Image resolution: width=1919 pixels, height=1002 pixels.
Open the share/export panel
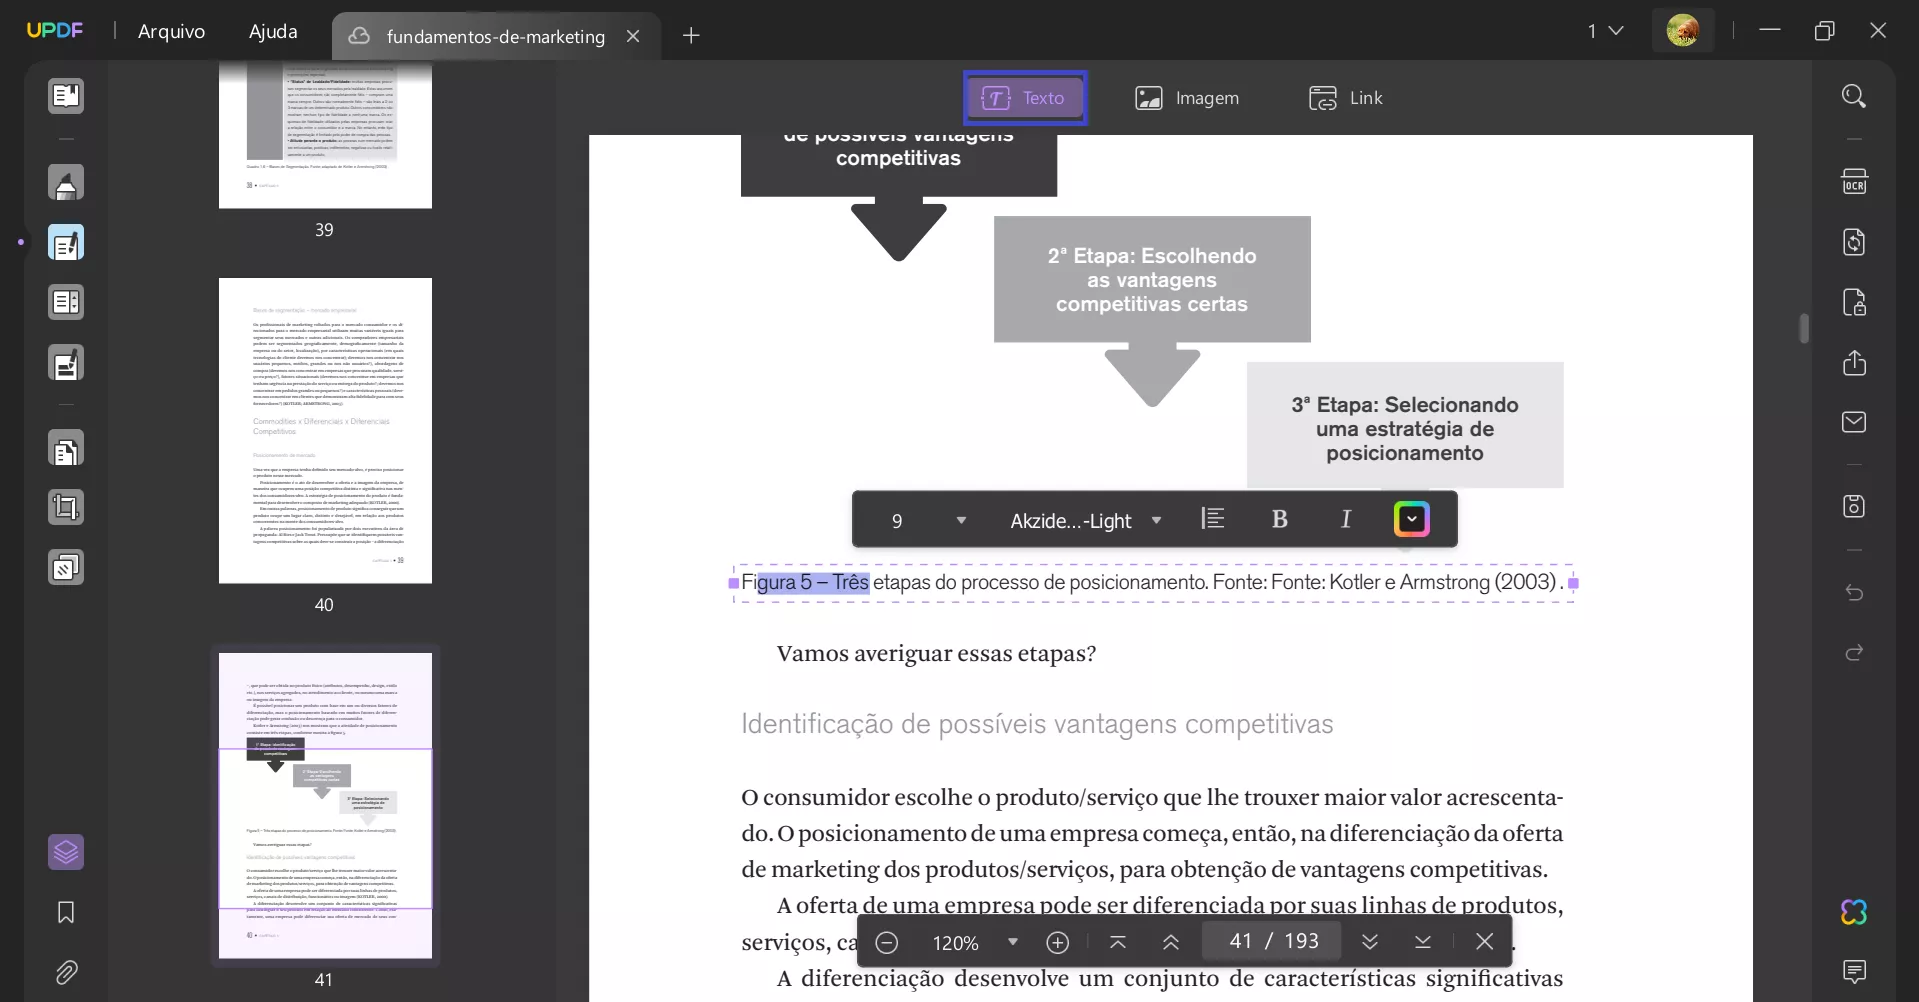(1855, 363)
